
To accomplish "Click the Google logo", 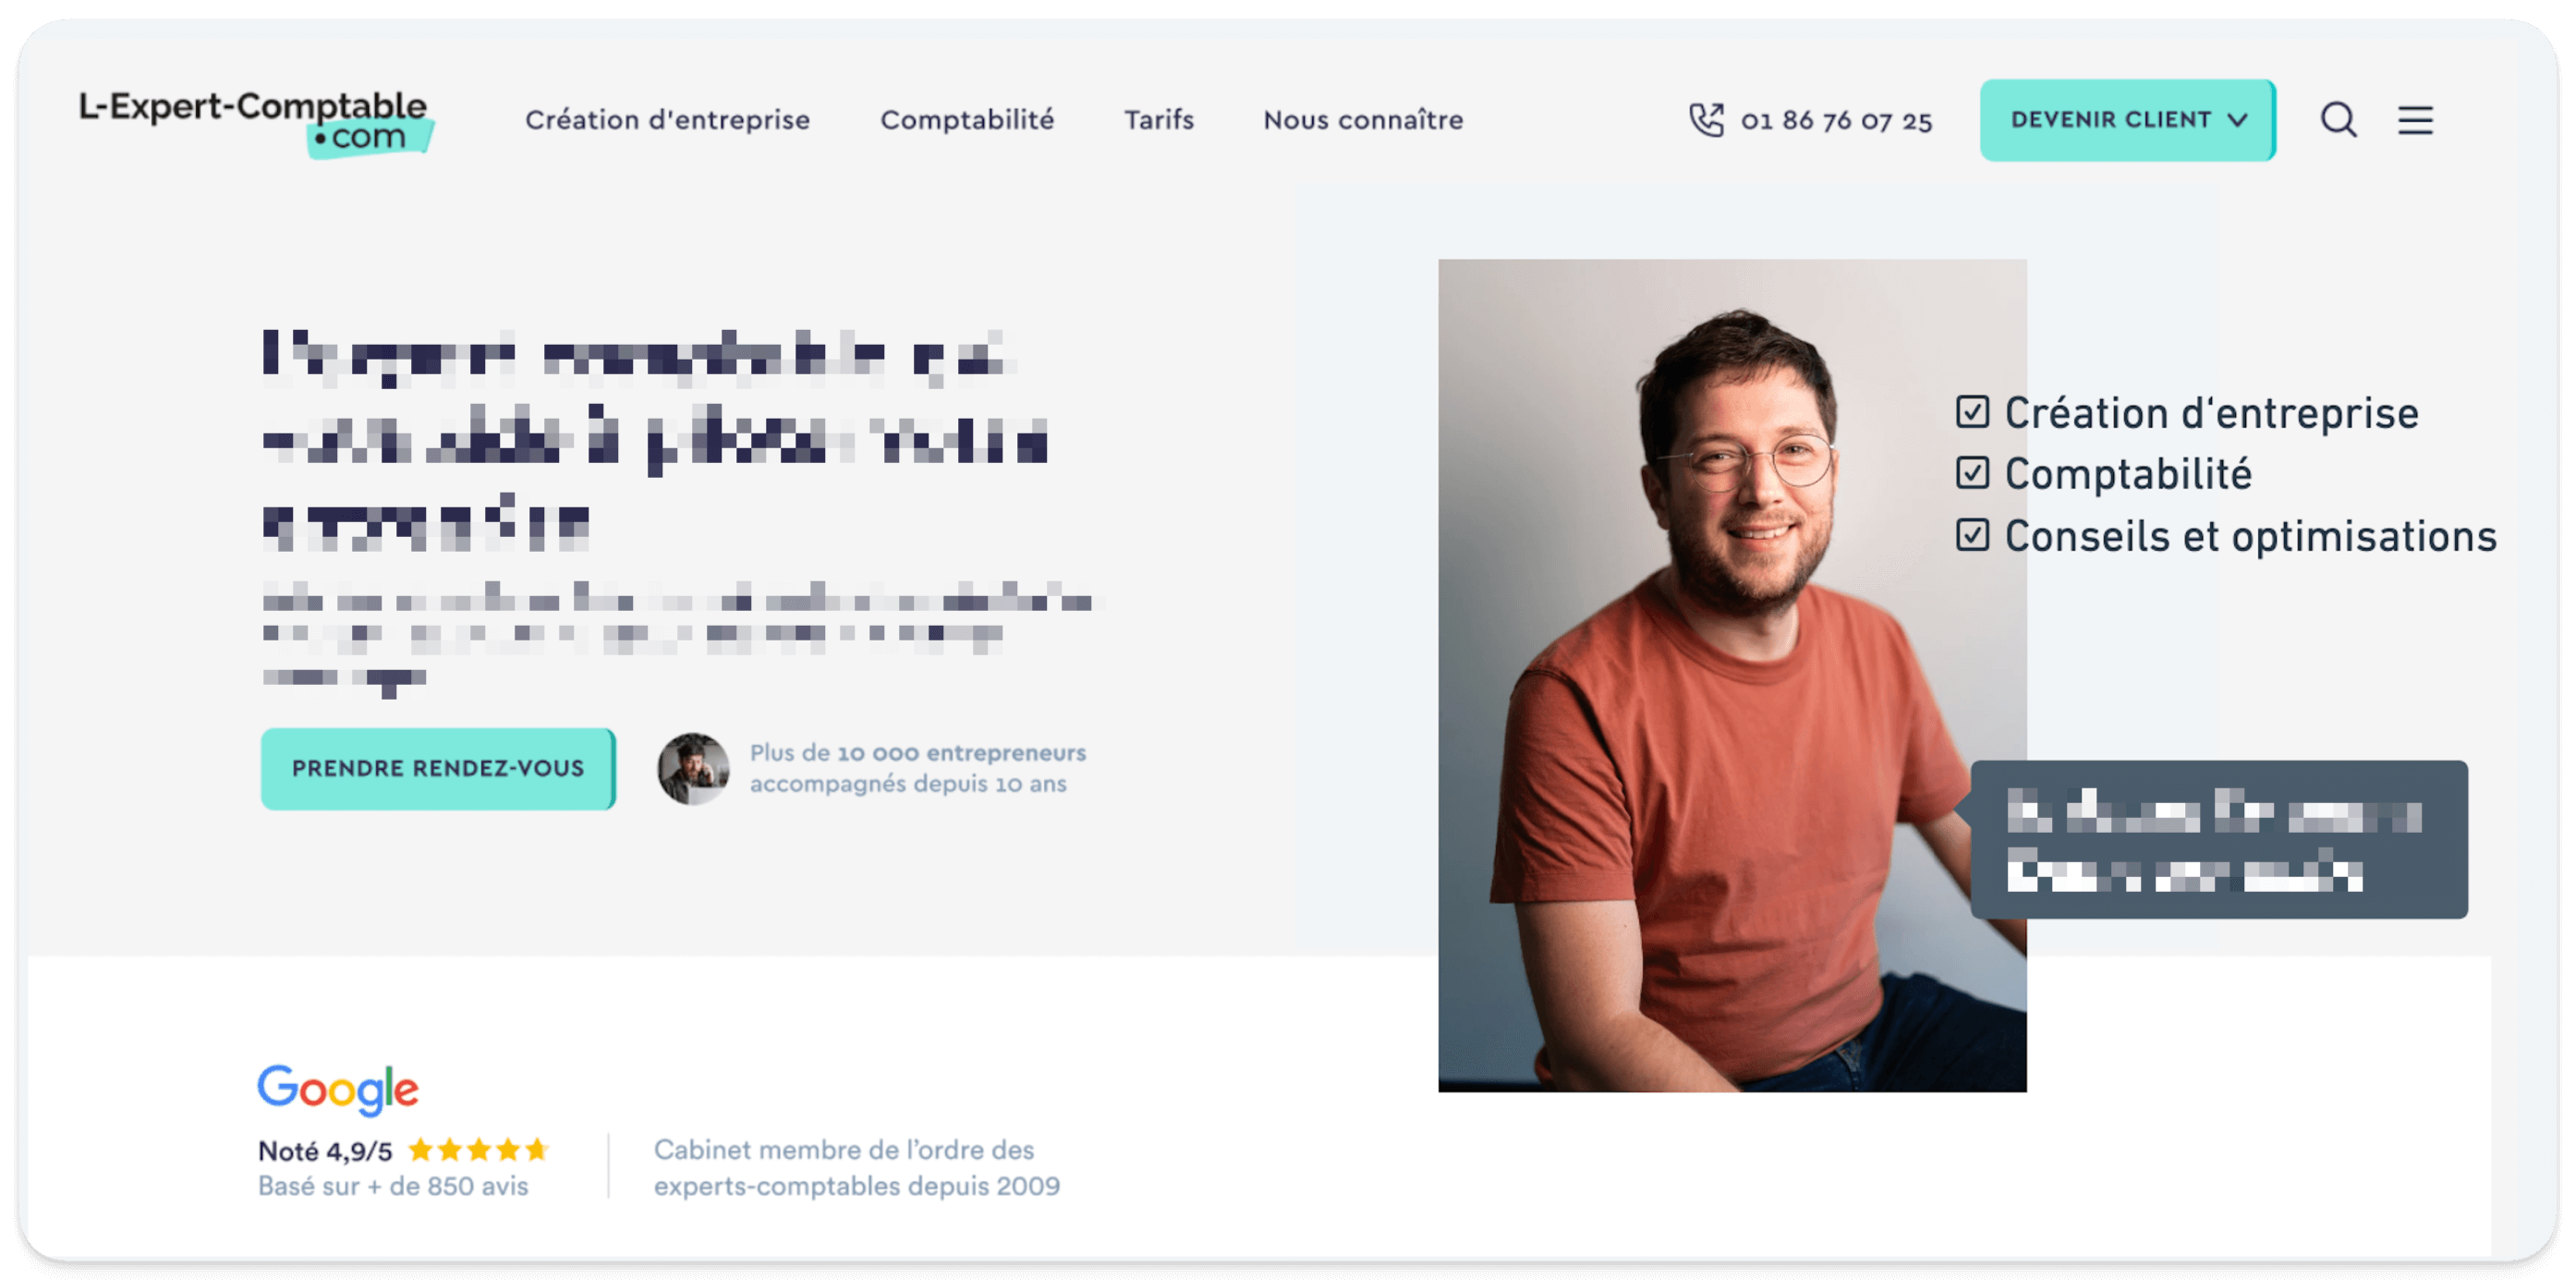I will pos(338,1089).
